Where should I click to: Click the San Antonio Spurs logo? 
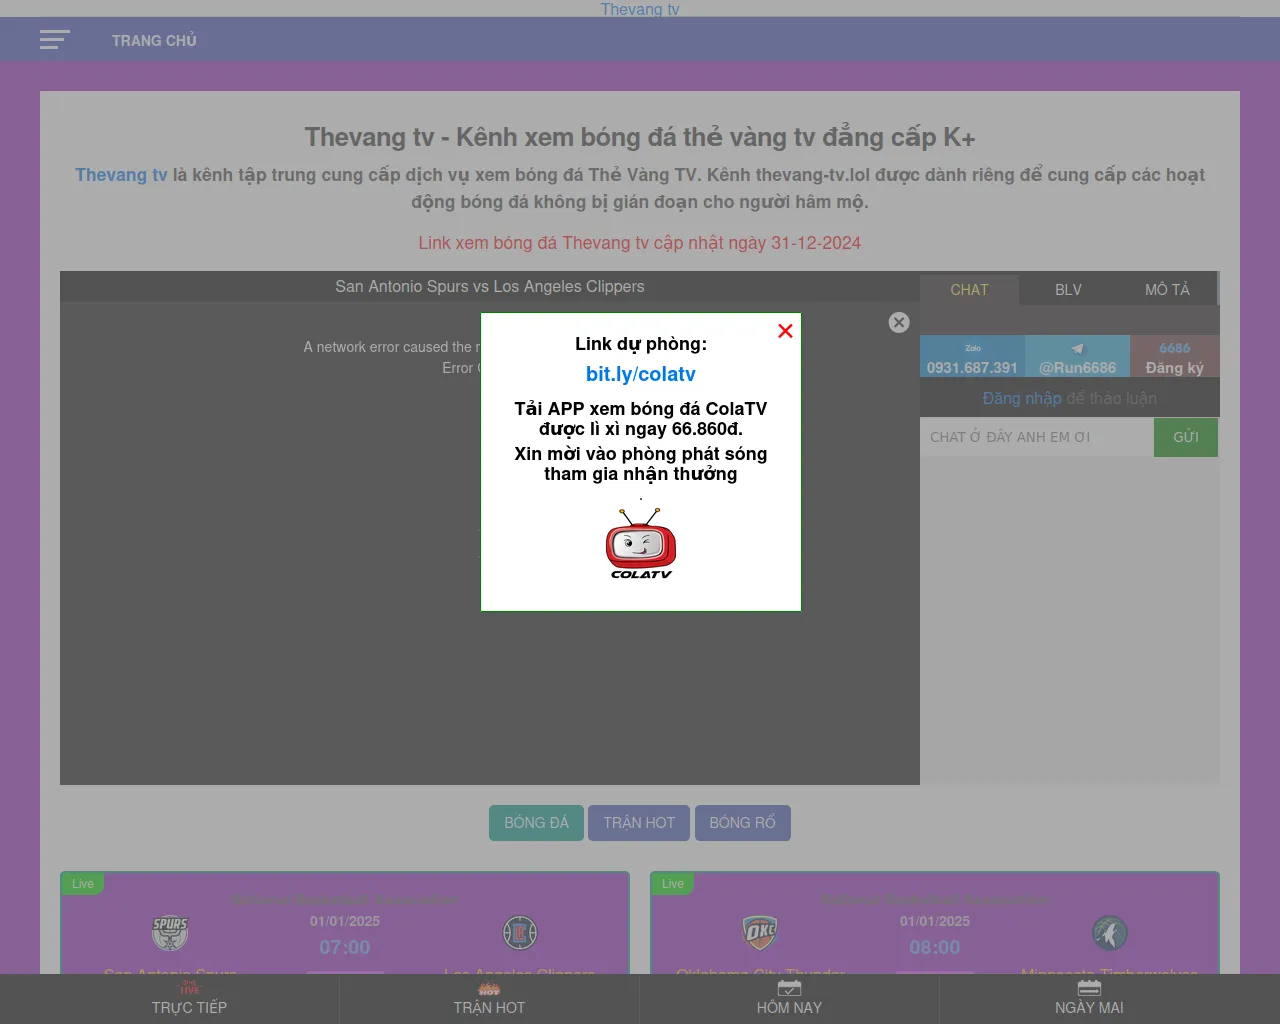[170, 932]
